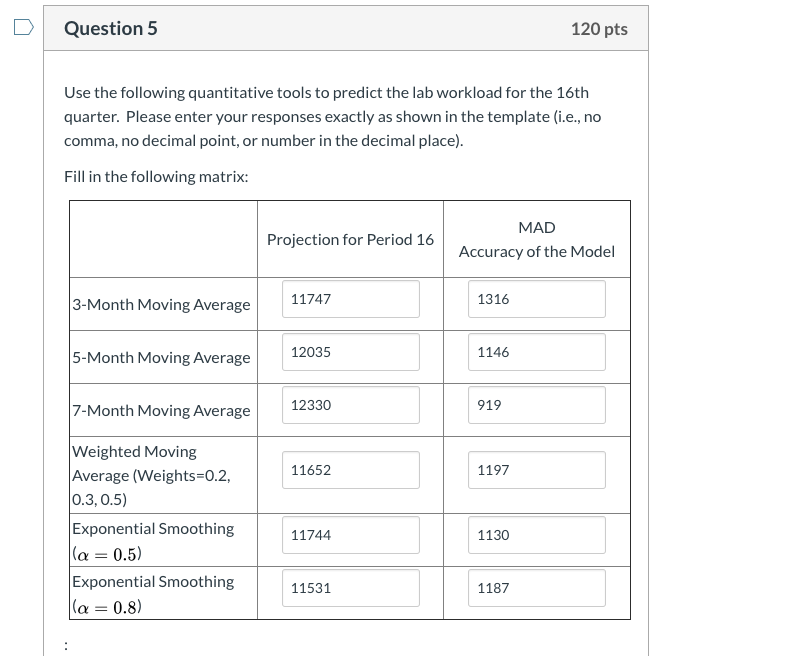
Task: Edit alpha 0.5 smoothing projection field 11744
Action: pos(351,535)
